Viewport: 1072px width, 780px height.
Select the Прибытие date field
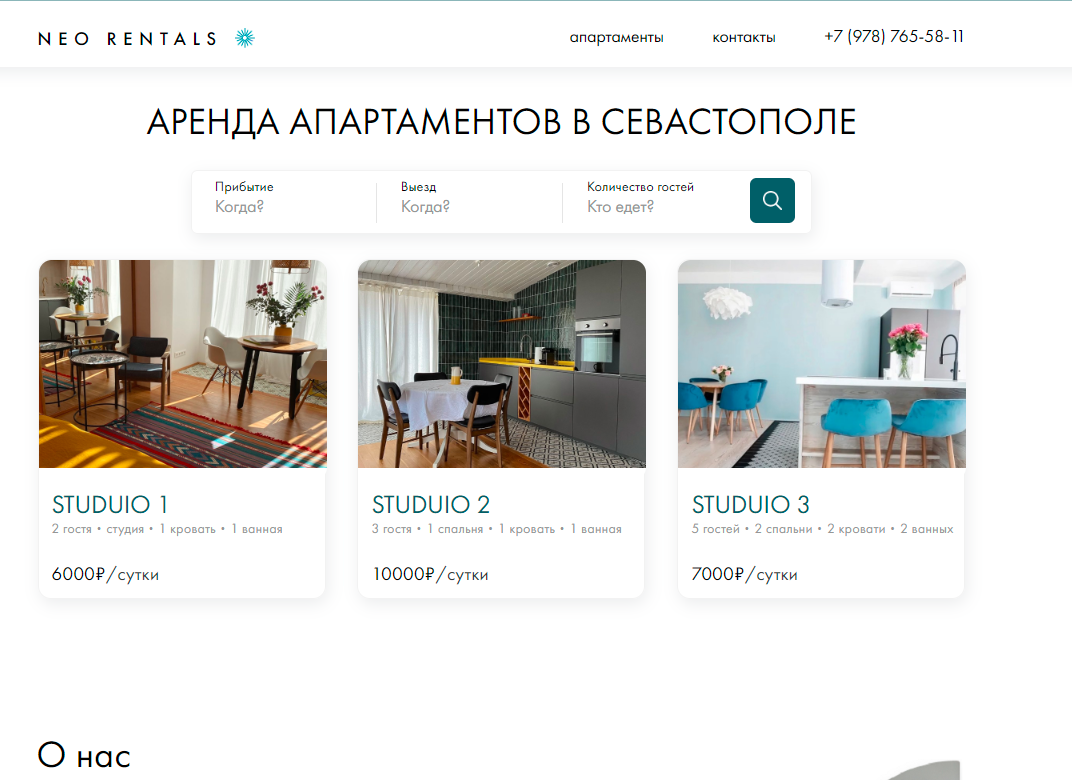click(284, 198)
